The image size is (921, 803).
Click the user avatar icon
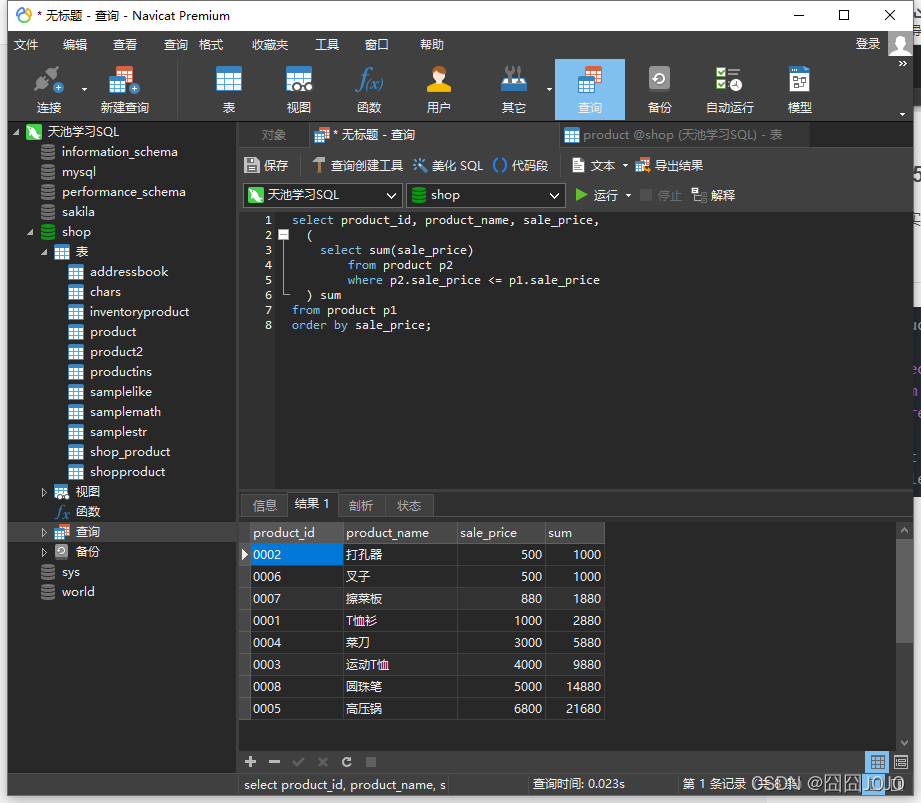coord(900,44)
